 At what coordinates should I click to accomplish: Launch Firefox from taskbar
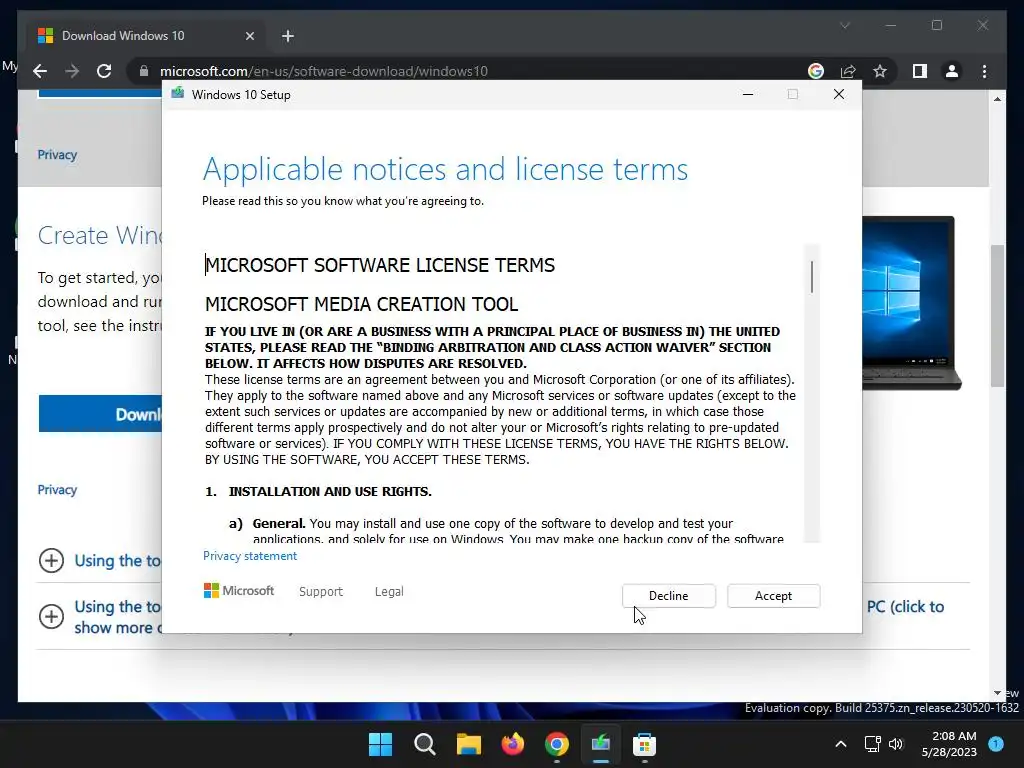point(513,744)
